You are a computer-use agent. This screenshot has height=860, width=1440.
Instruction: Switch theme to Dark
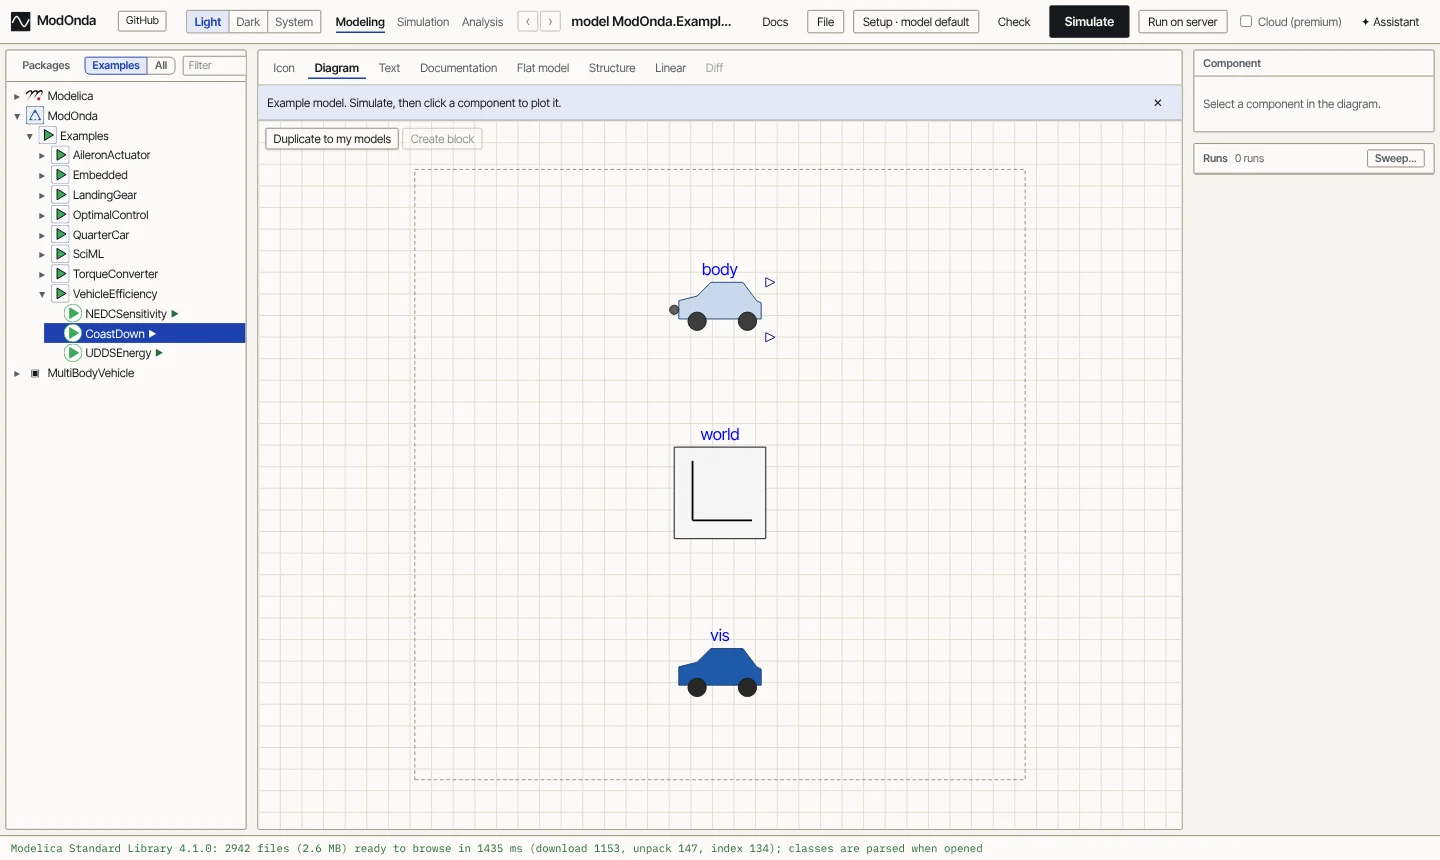coord(248,22)
